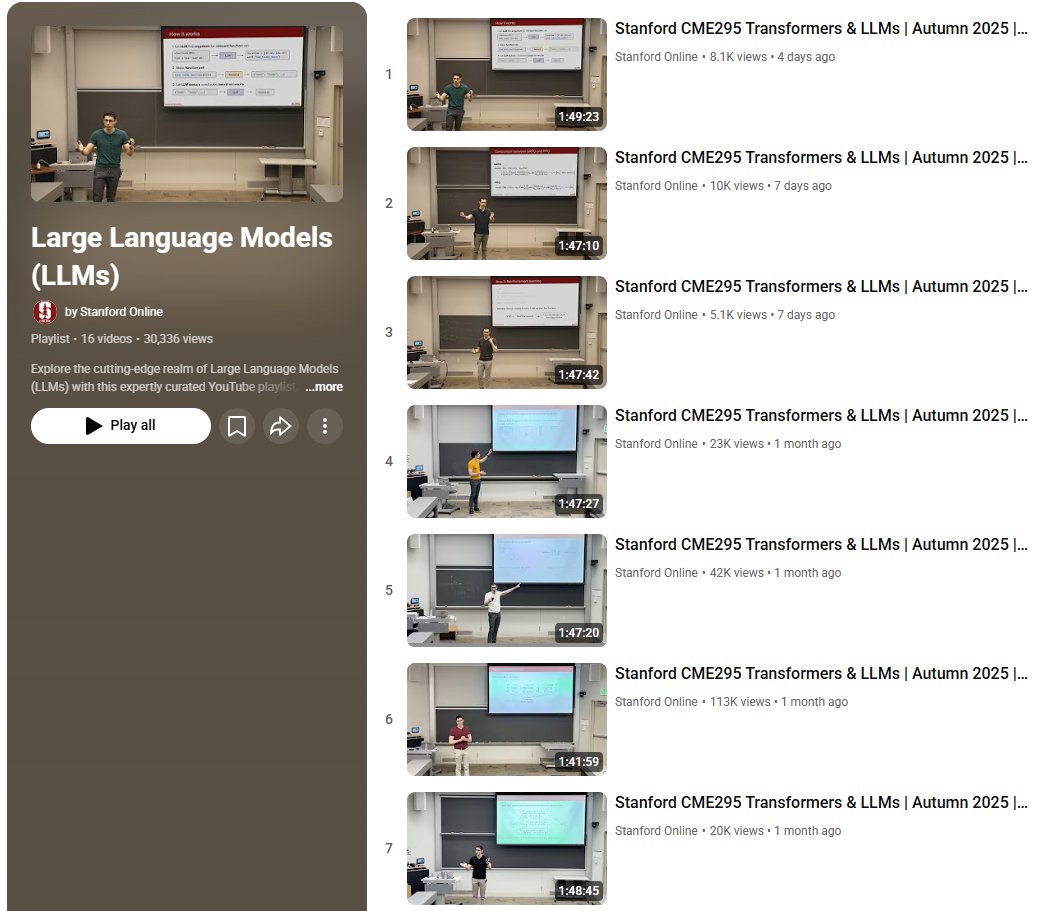Screen dimensions: 1055x911
Task: Click Stanford Online under the 20K views video
Action: [x=656, y=831]
